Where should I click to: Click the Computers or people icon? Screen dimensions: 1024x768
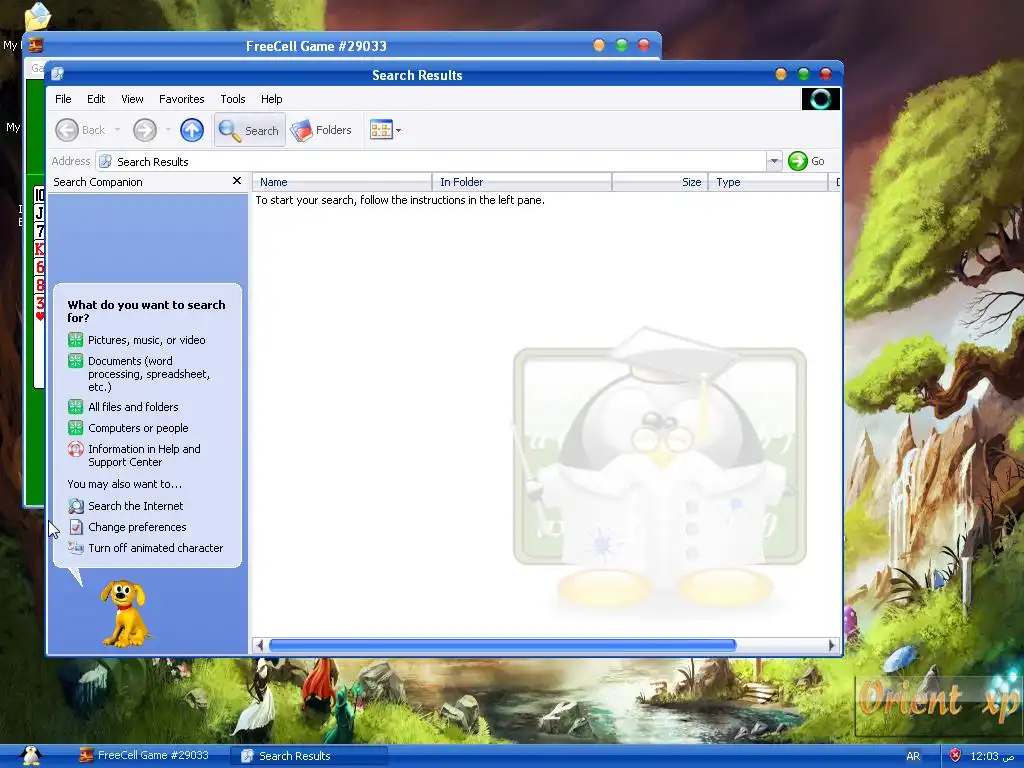76,428
